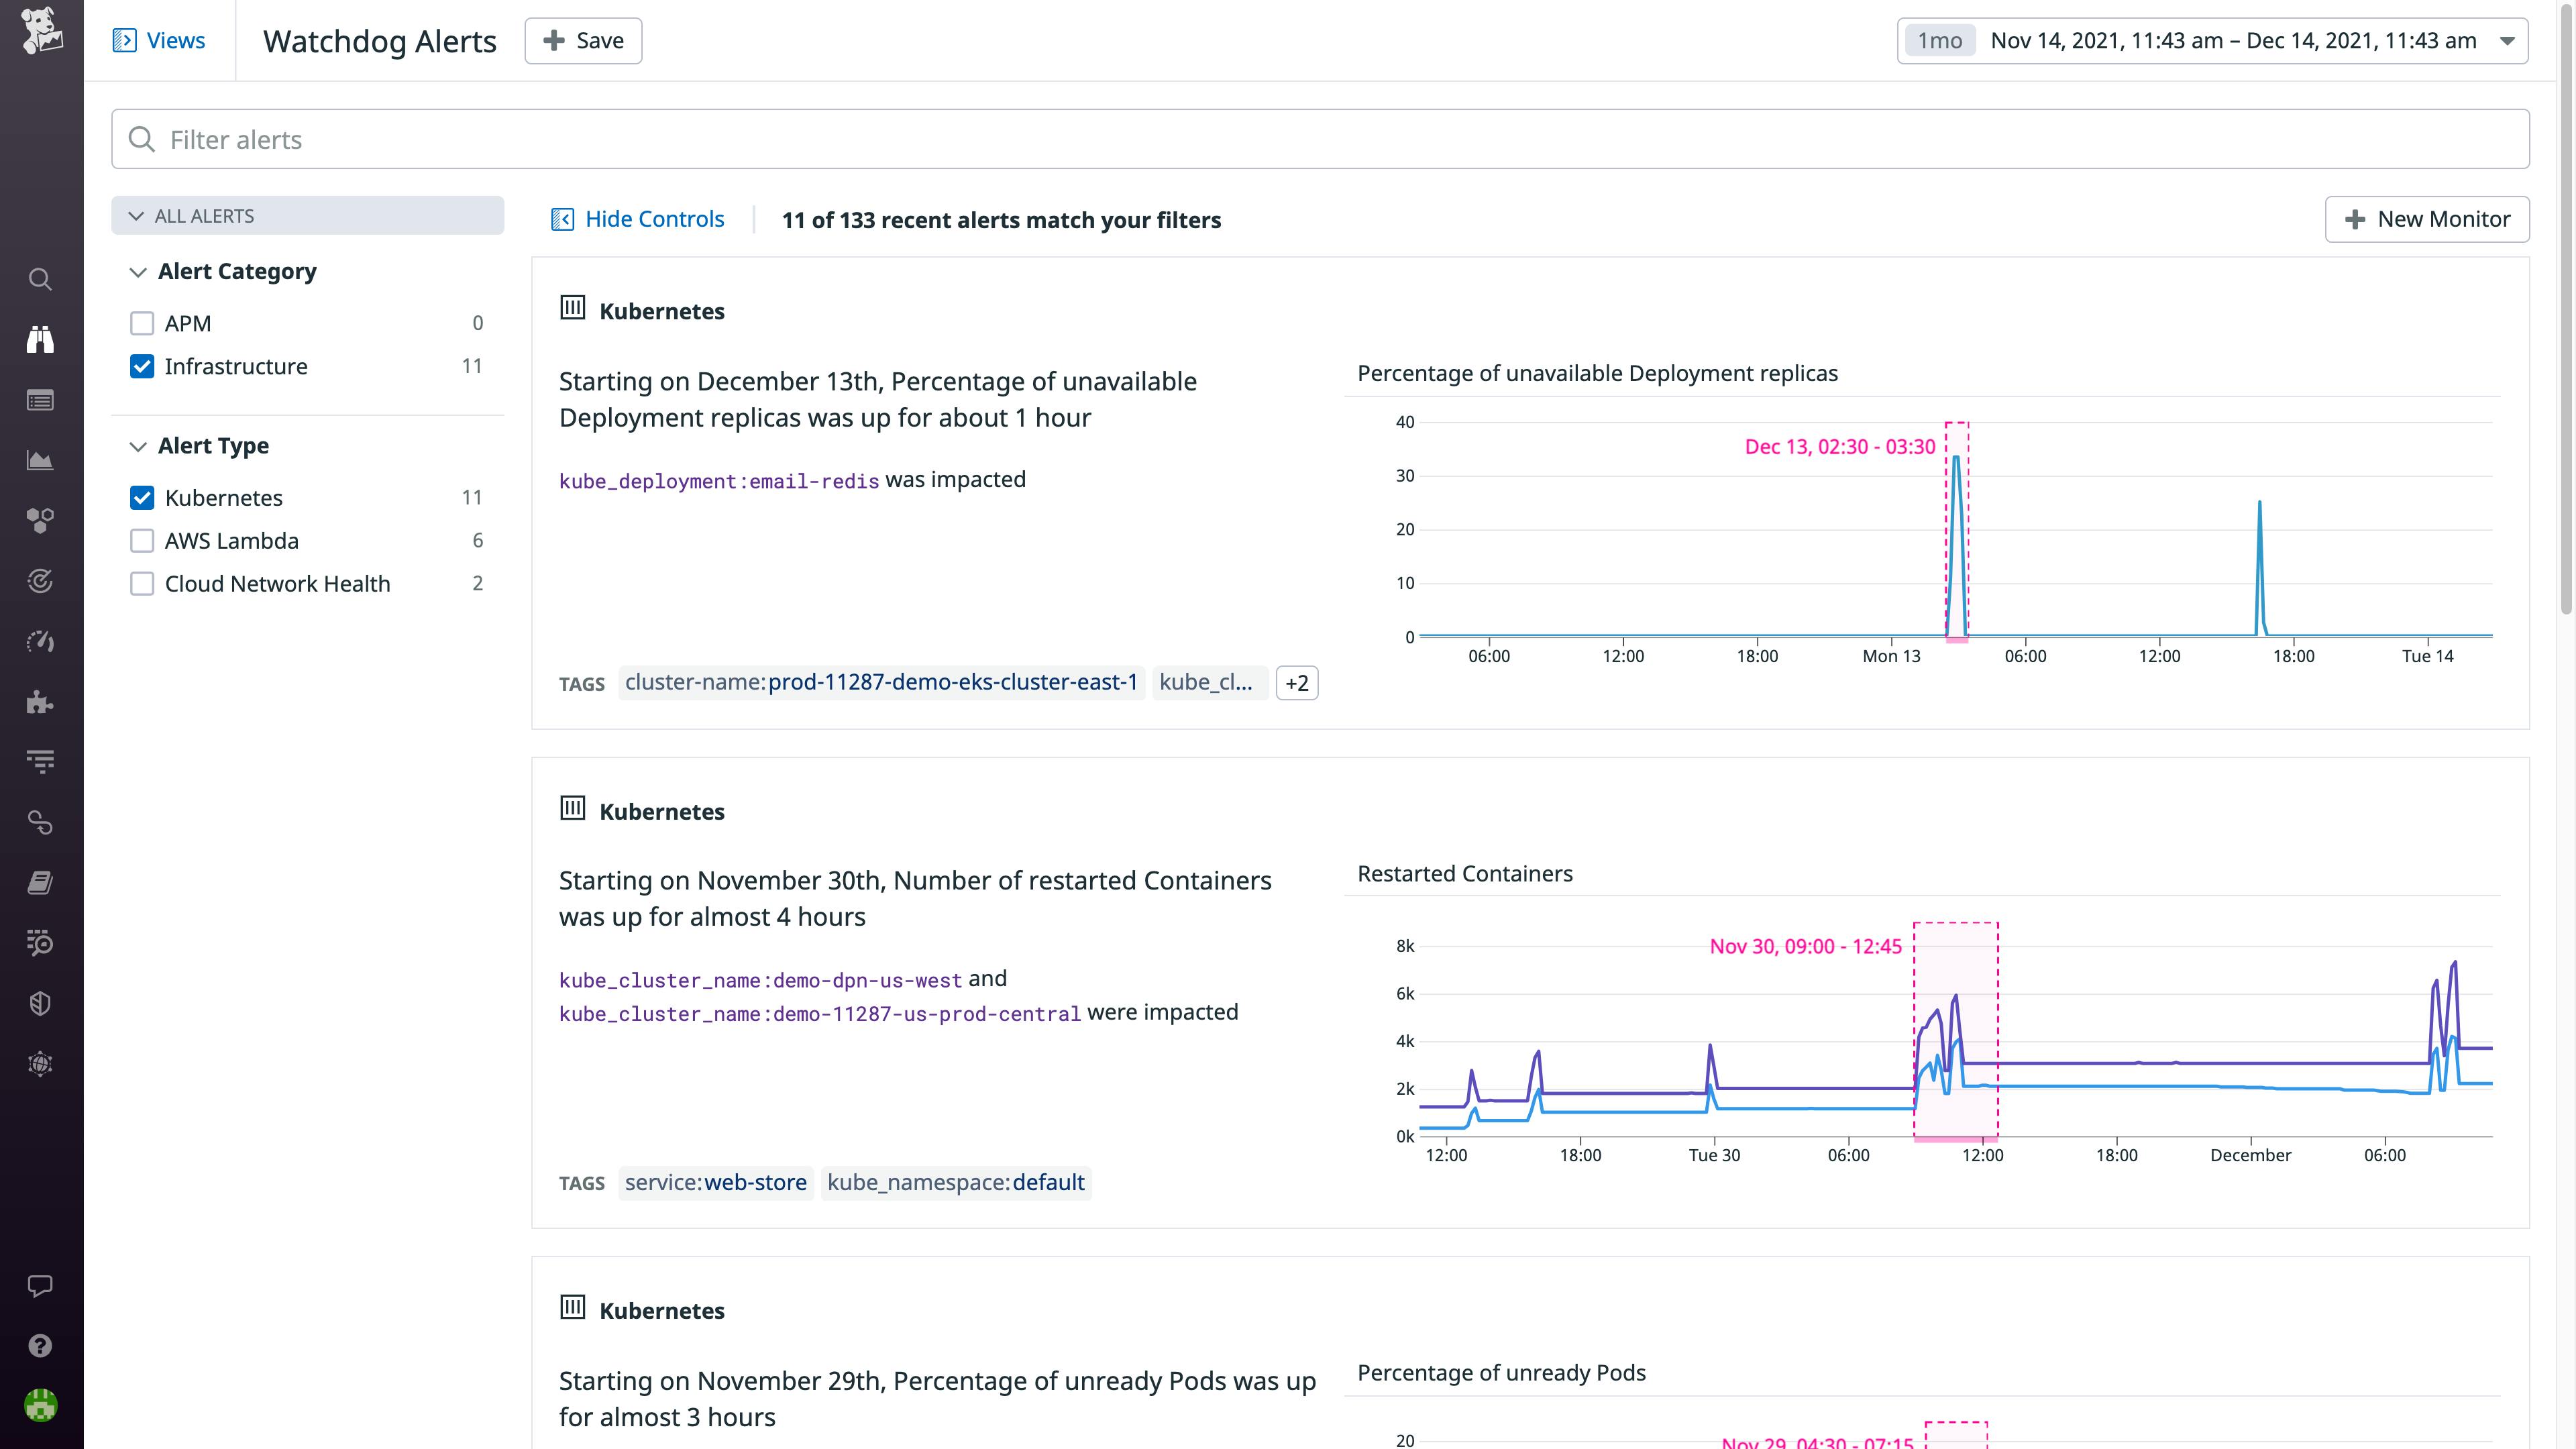Open the Events list icon in sidebar
Image resolution: width=2576 pixels, height=1449 pixels.
coord(40,400)
